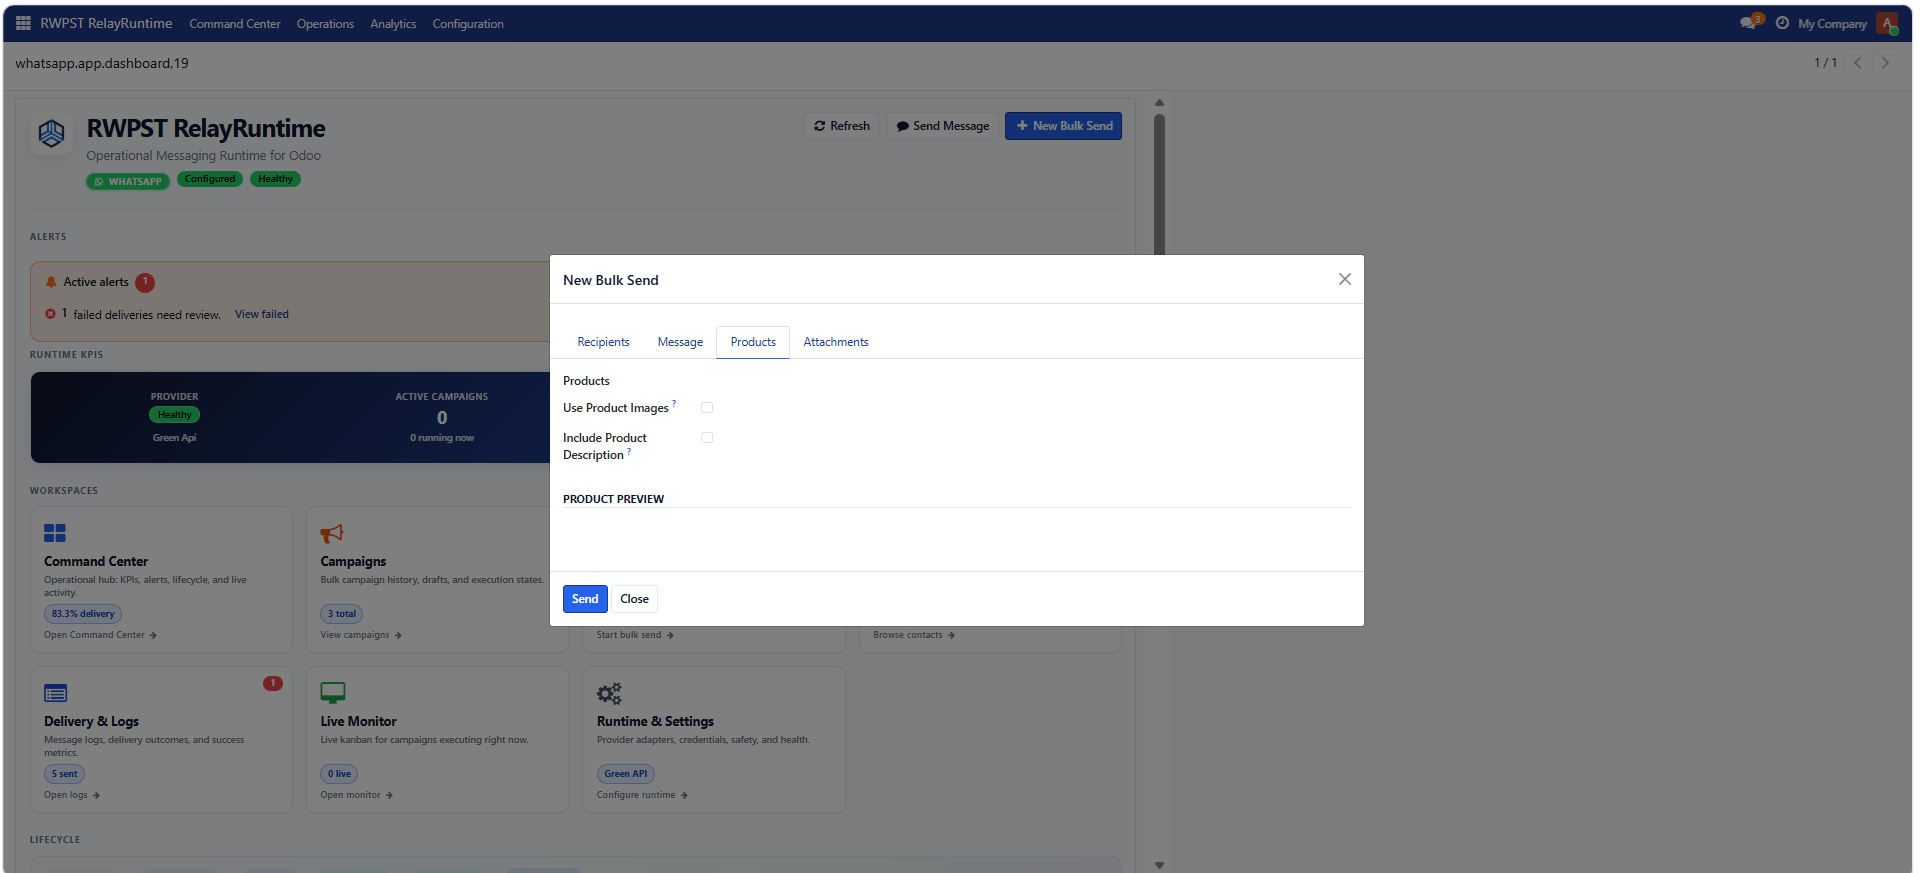Follow the Configure runtime link
Viewport: 1920px width, 873px height.
click(x=642, y=795)
